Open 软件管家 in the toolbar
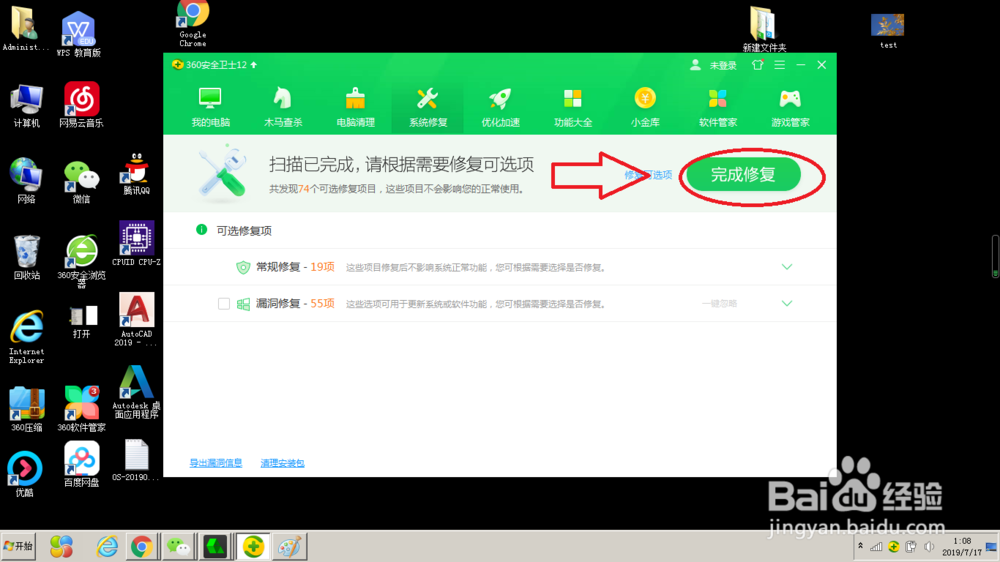The image size is (1000, 562). coord(717,107)
